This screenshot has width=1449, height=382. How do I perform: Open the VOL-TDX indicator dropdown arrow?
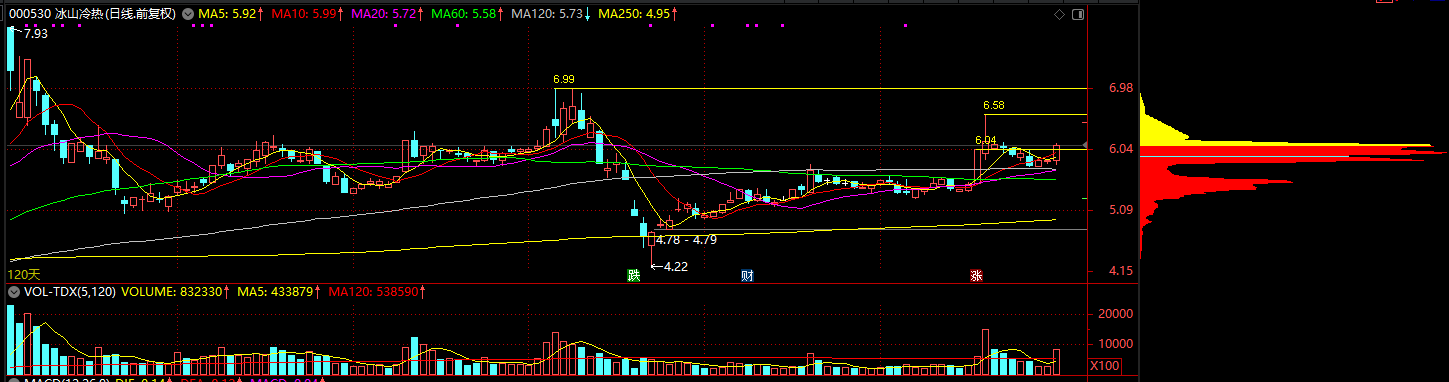tap(13, 292)
